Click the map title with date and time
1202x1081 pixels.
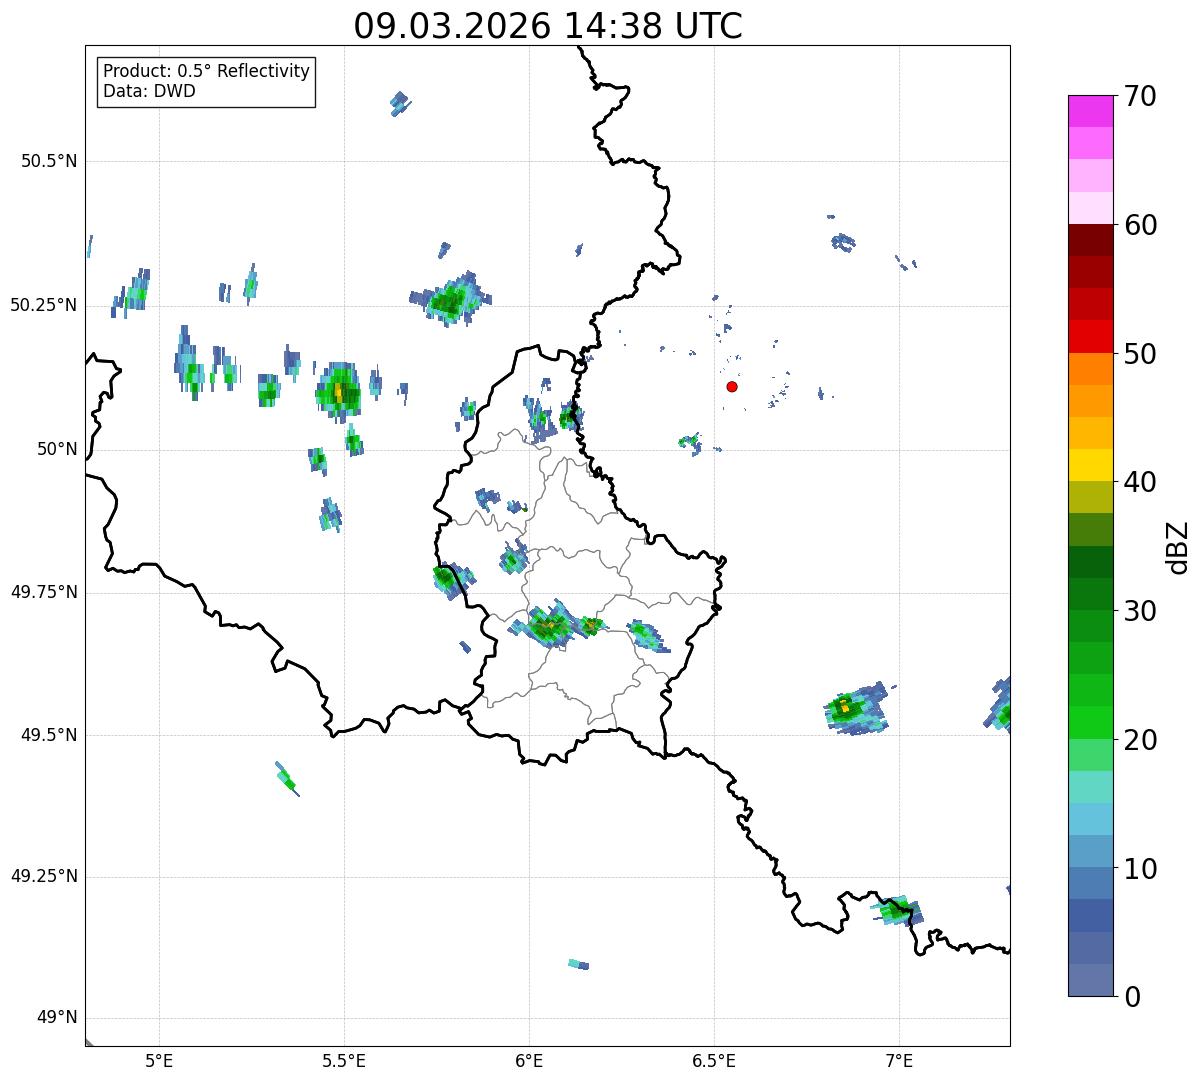pos(548,26)
